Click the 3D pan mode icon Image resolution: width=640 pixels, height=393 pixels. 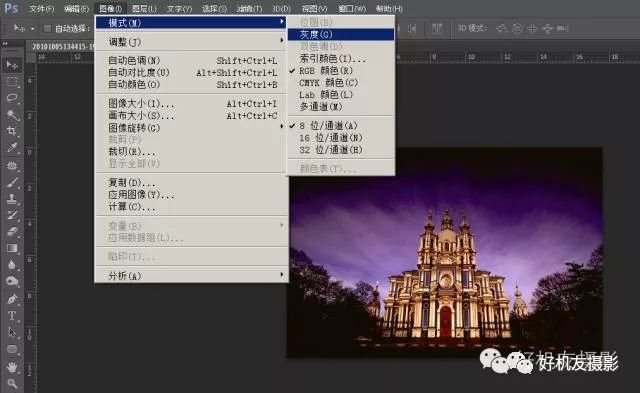pos(532,28)
